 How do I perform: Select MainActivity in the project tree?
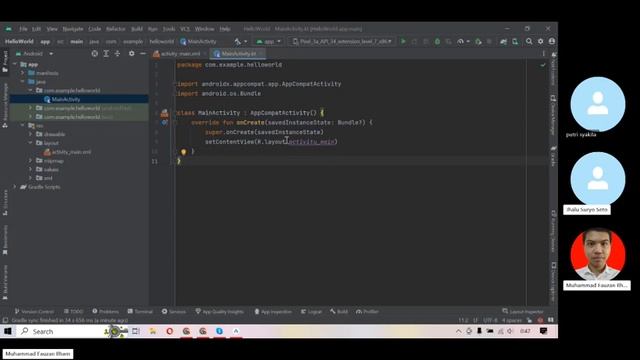(x=66, y=99)
